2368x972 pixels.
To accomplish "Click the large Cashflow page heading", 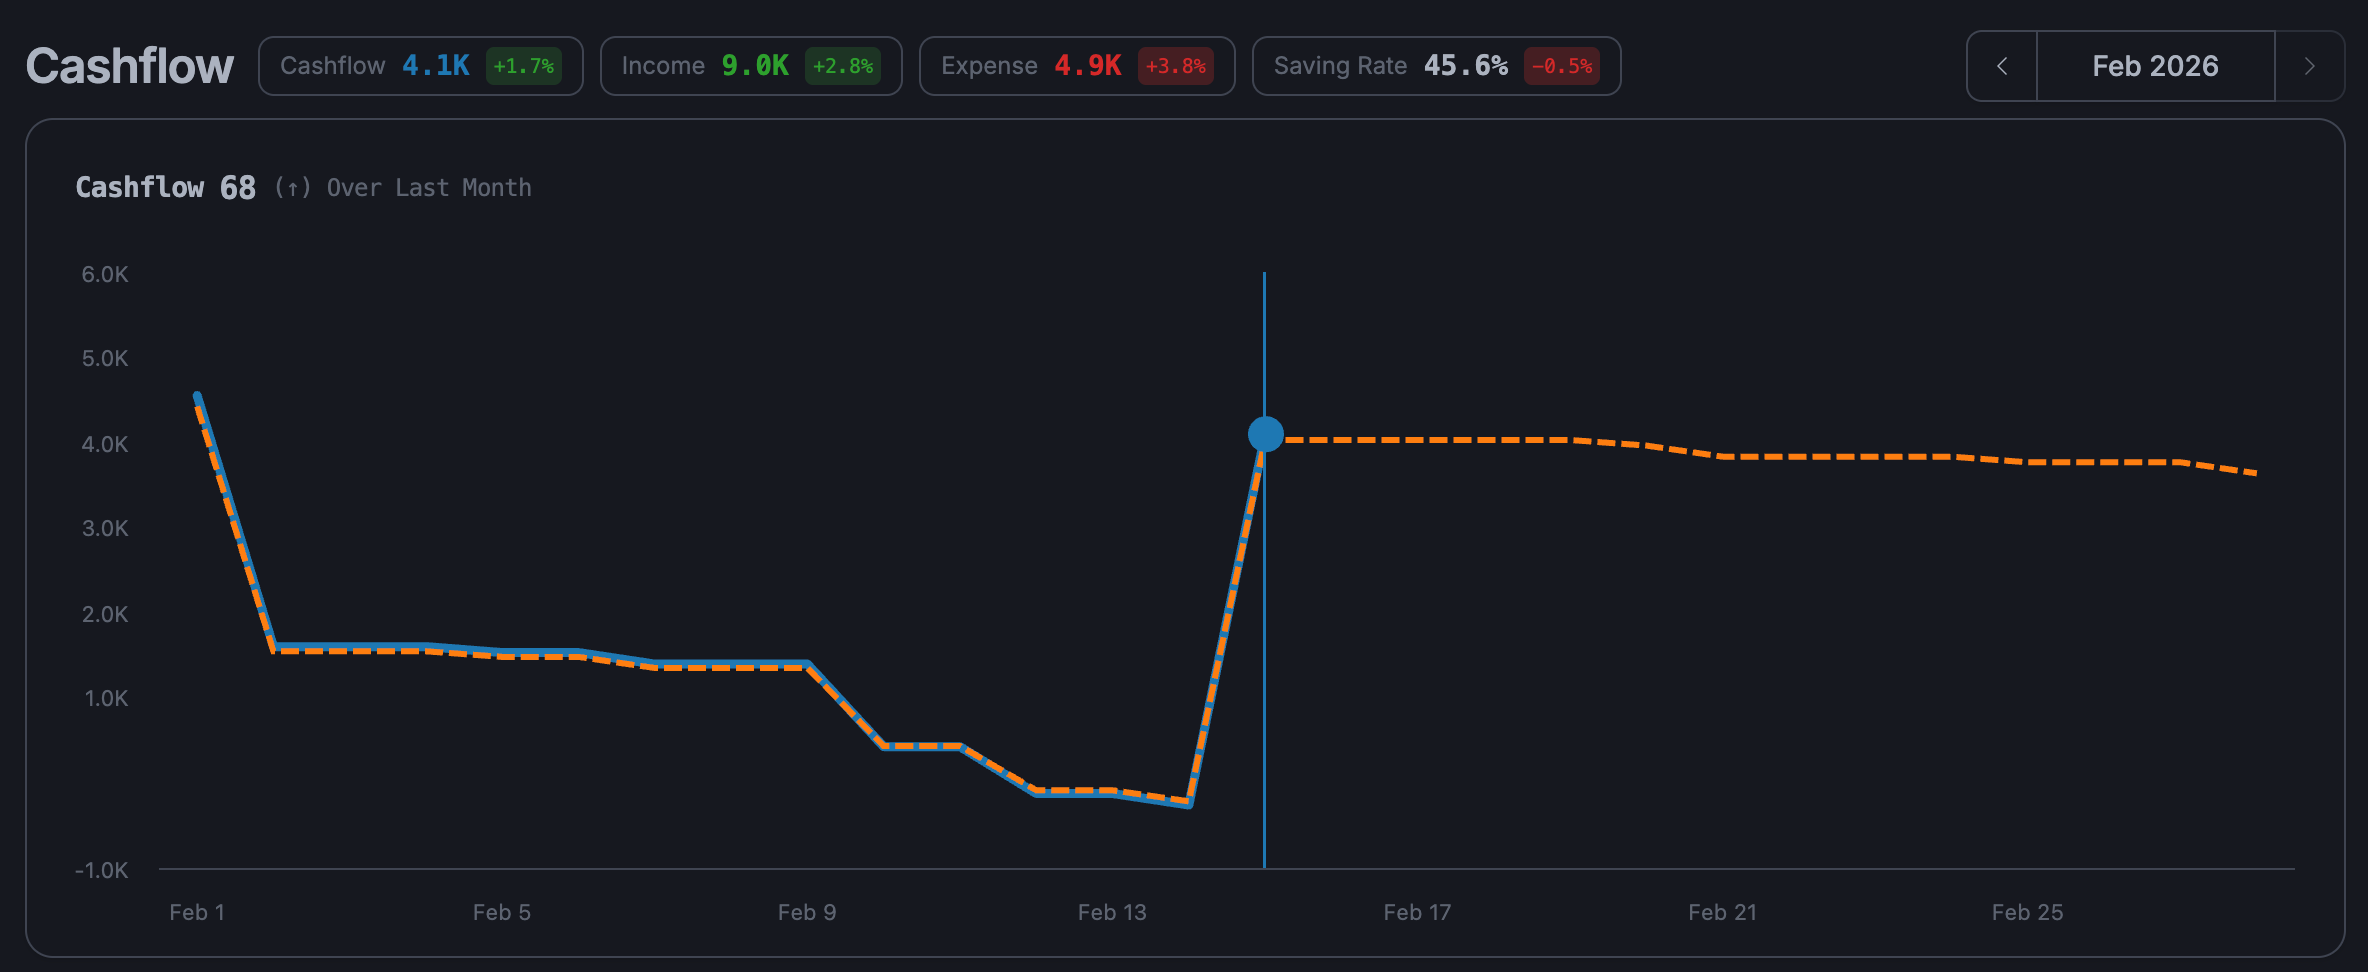I will 129,66.
